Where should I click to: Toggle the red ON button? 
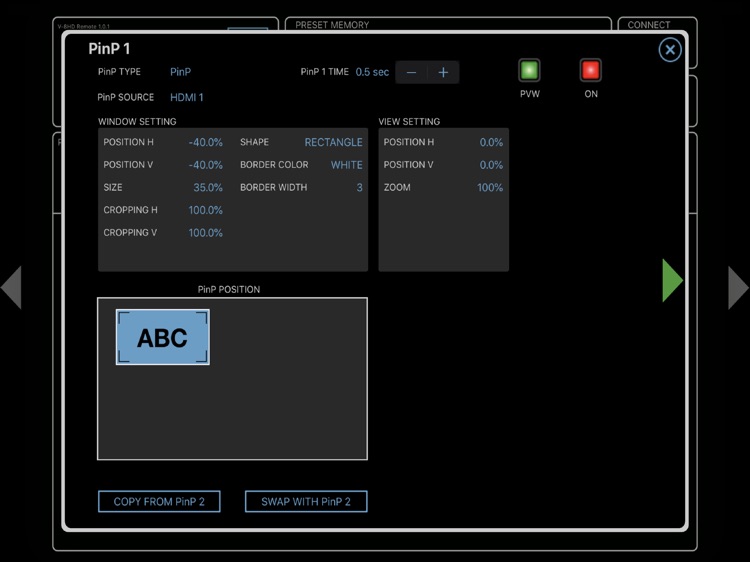point(590,70)
